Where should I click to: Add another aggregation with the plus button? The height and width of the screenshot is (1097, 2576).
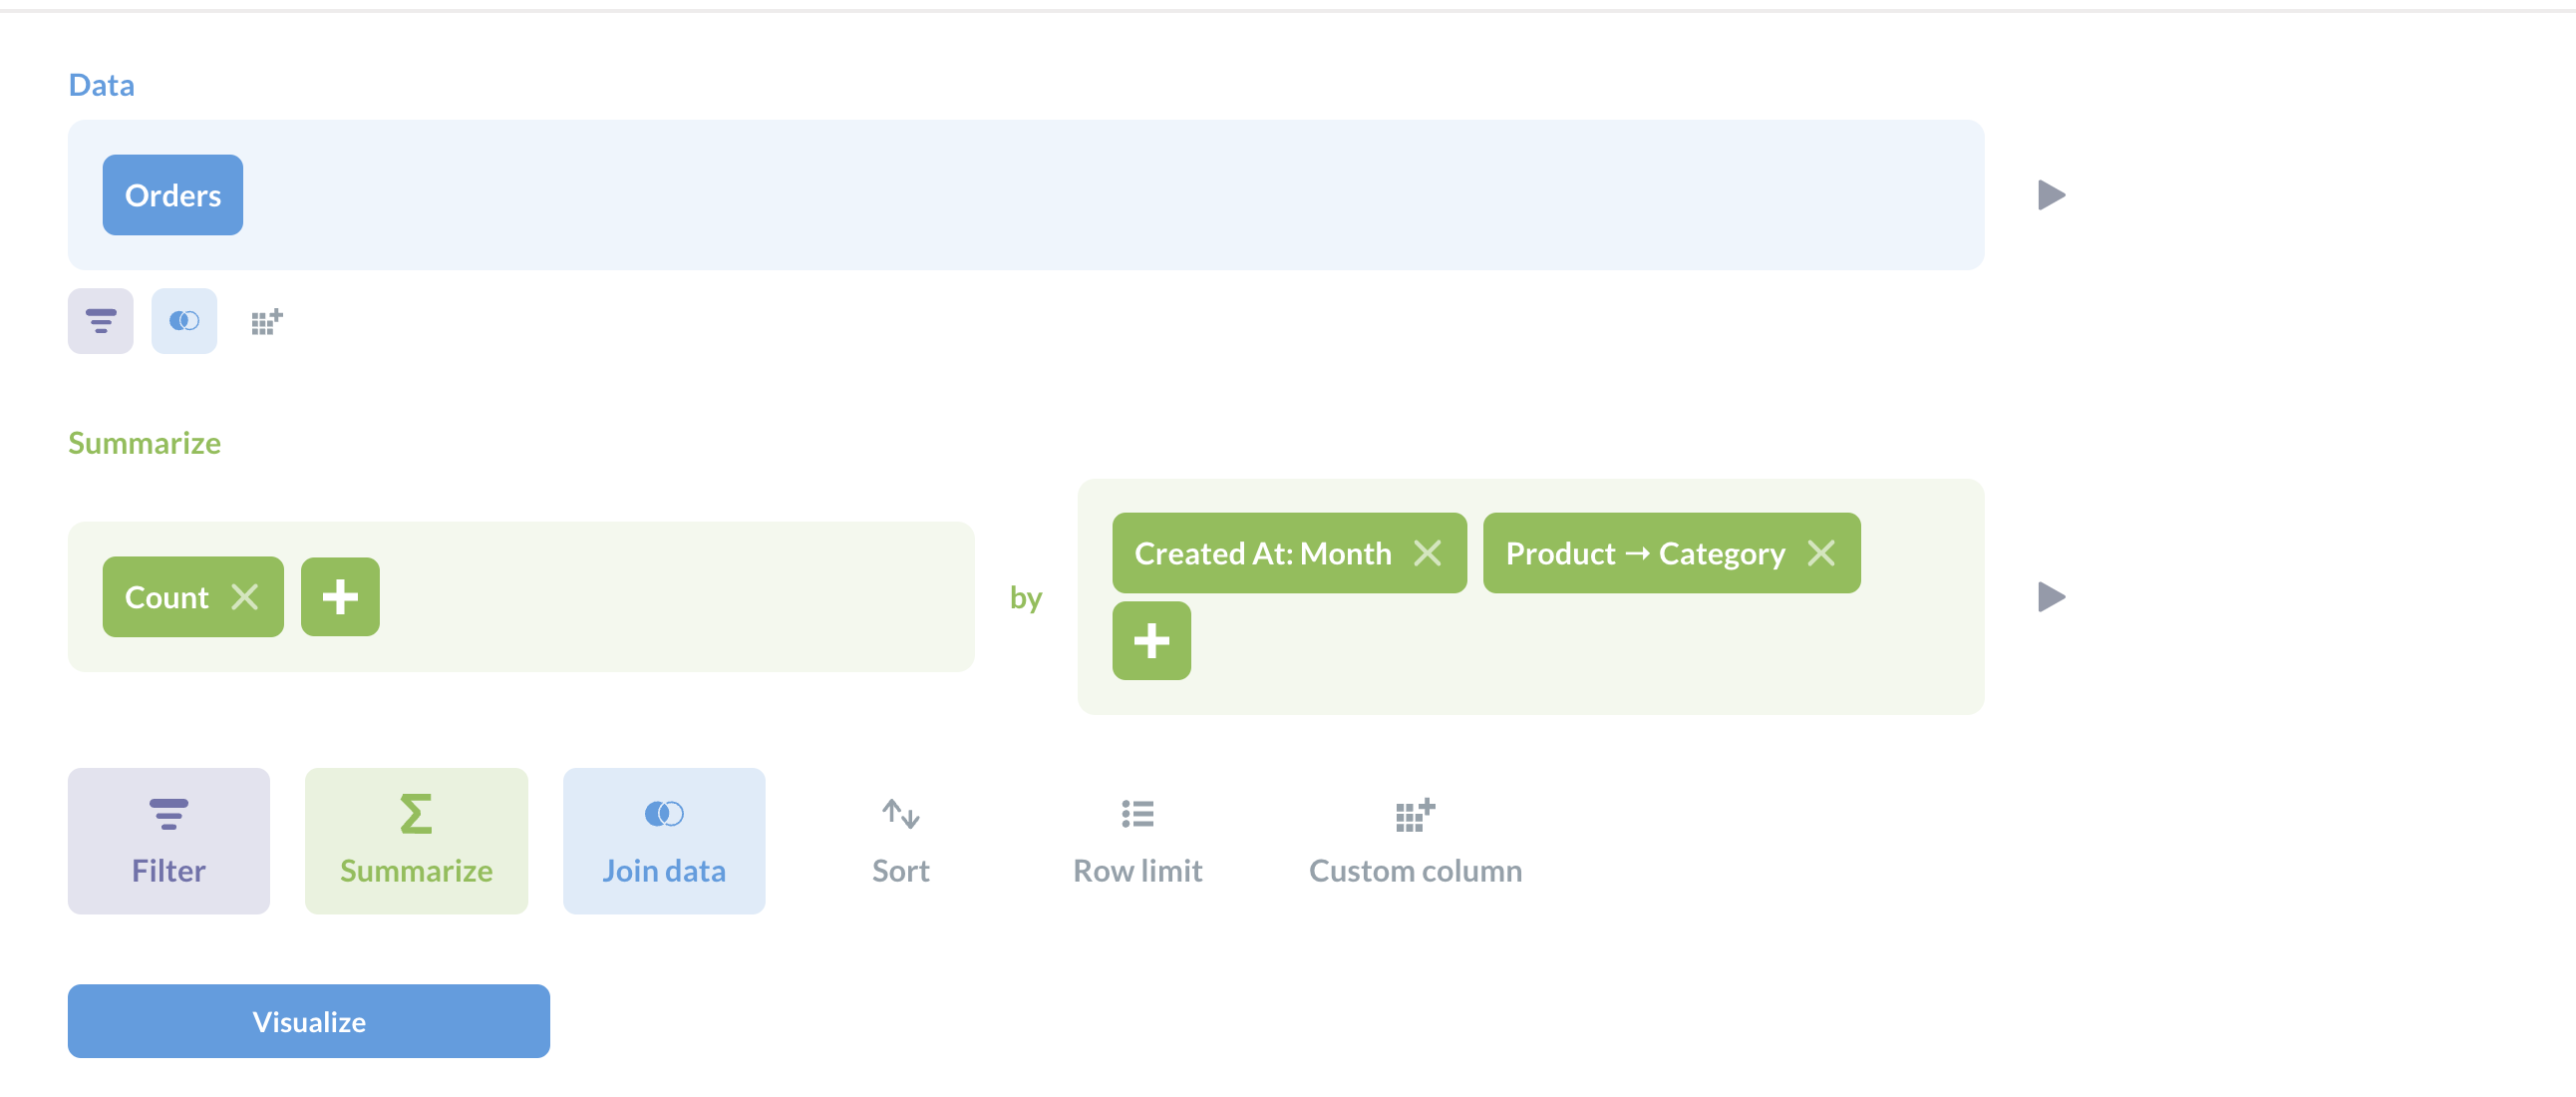click(340, 596)
